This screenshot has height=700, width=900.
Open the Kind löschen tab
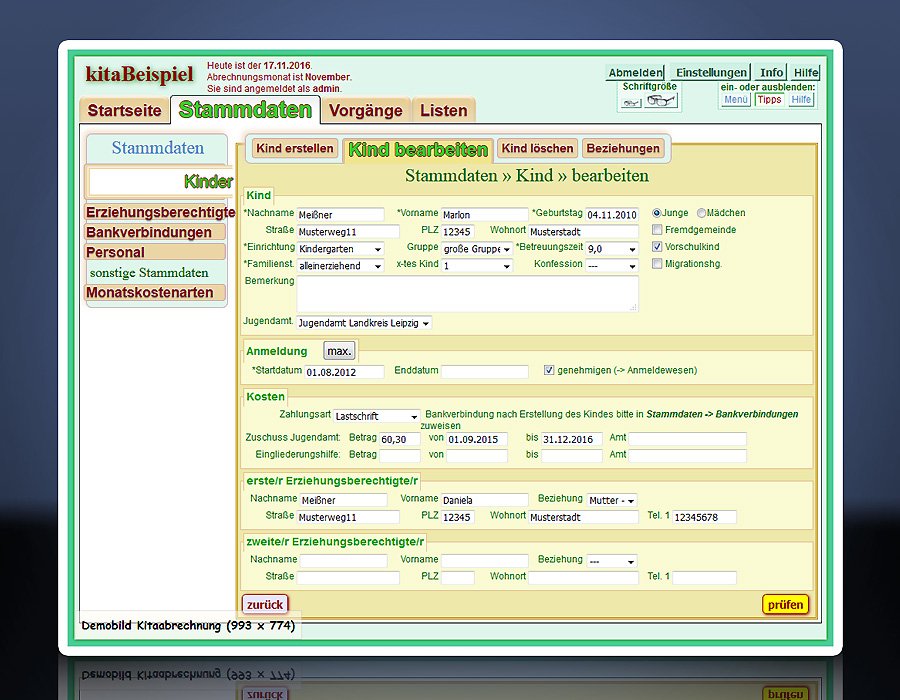[x=537, y=149]
